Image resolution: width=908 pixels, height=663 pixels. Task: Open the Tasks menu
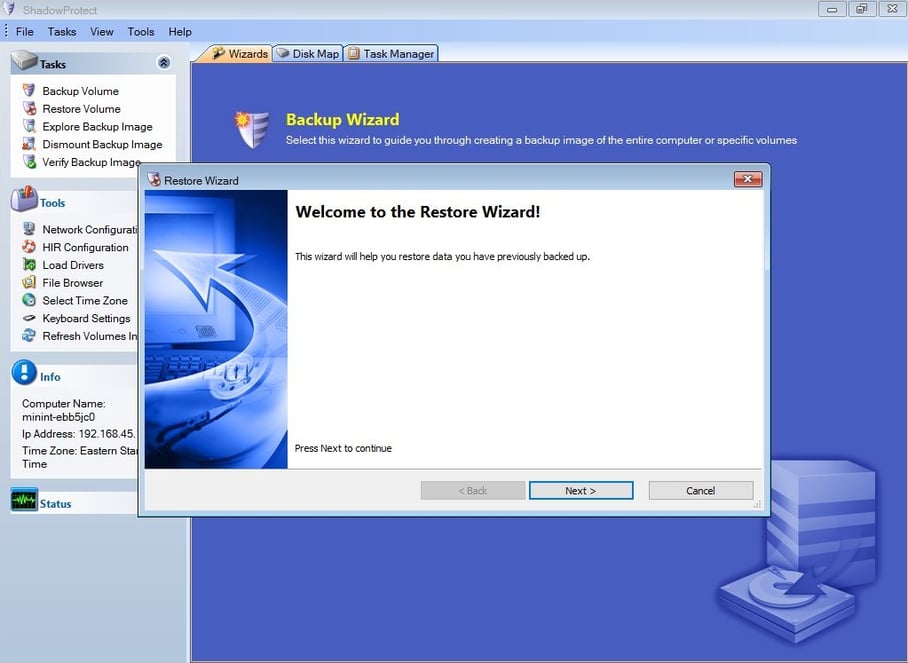pos(61,31)
